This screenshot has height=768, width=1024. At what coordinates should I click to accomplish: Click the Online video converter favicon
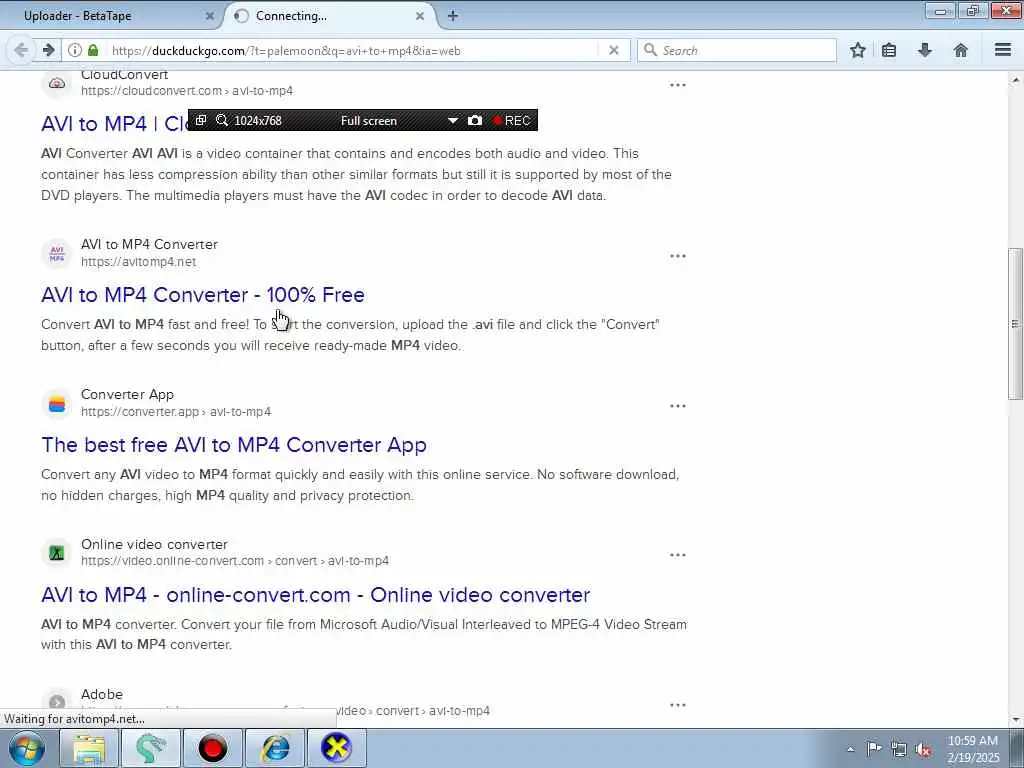point(57,554)
